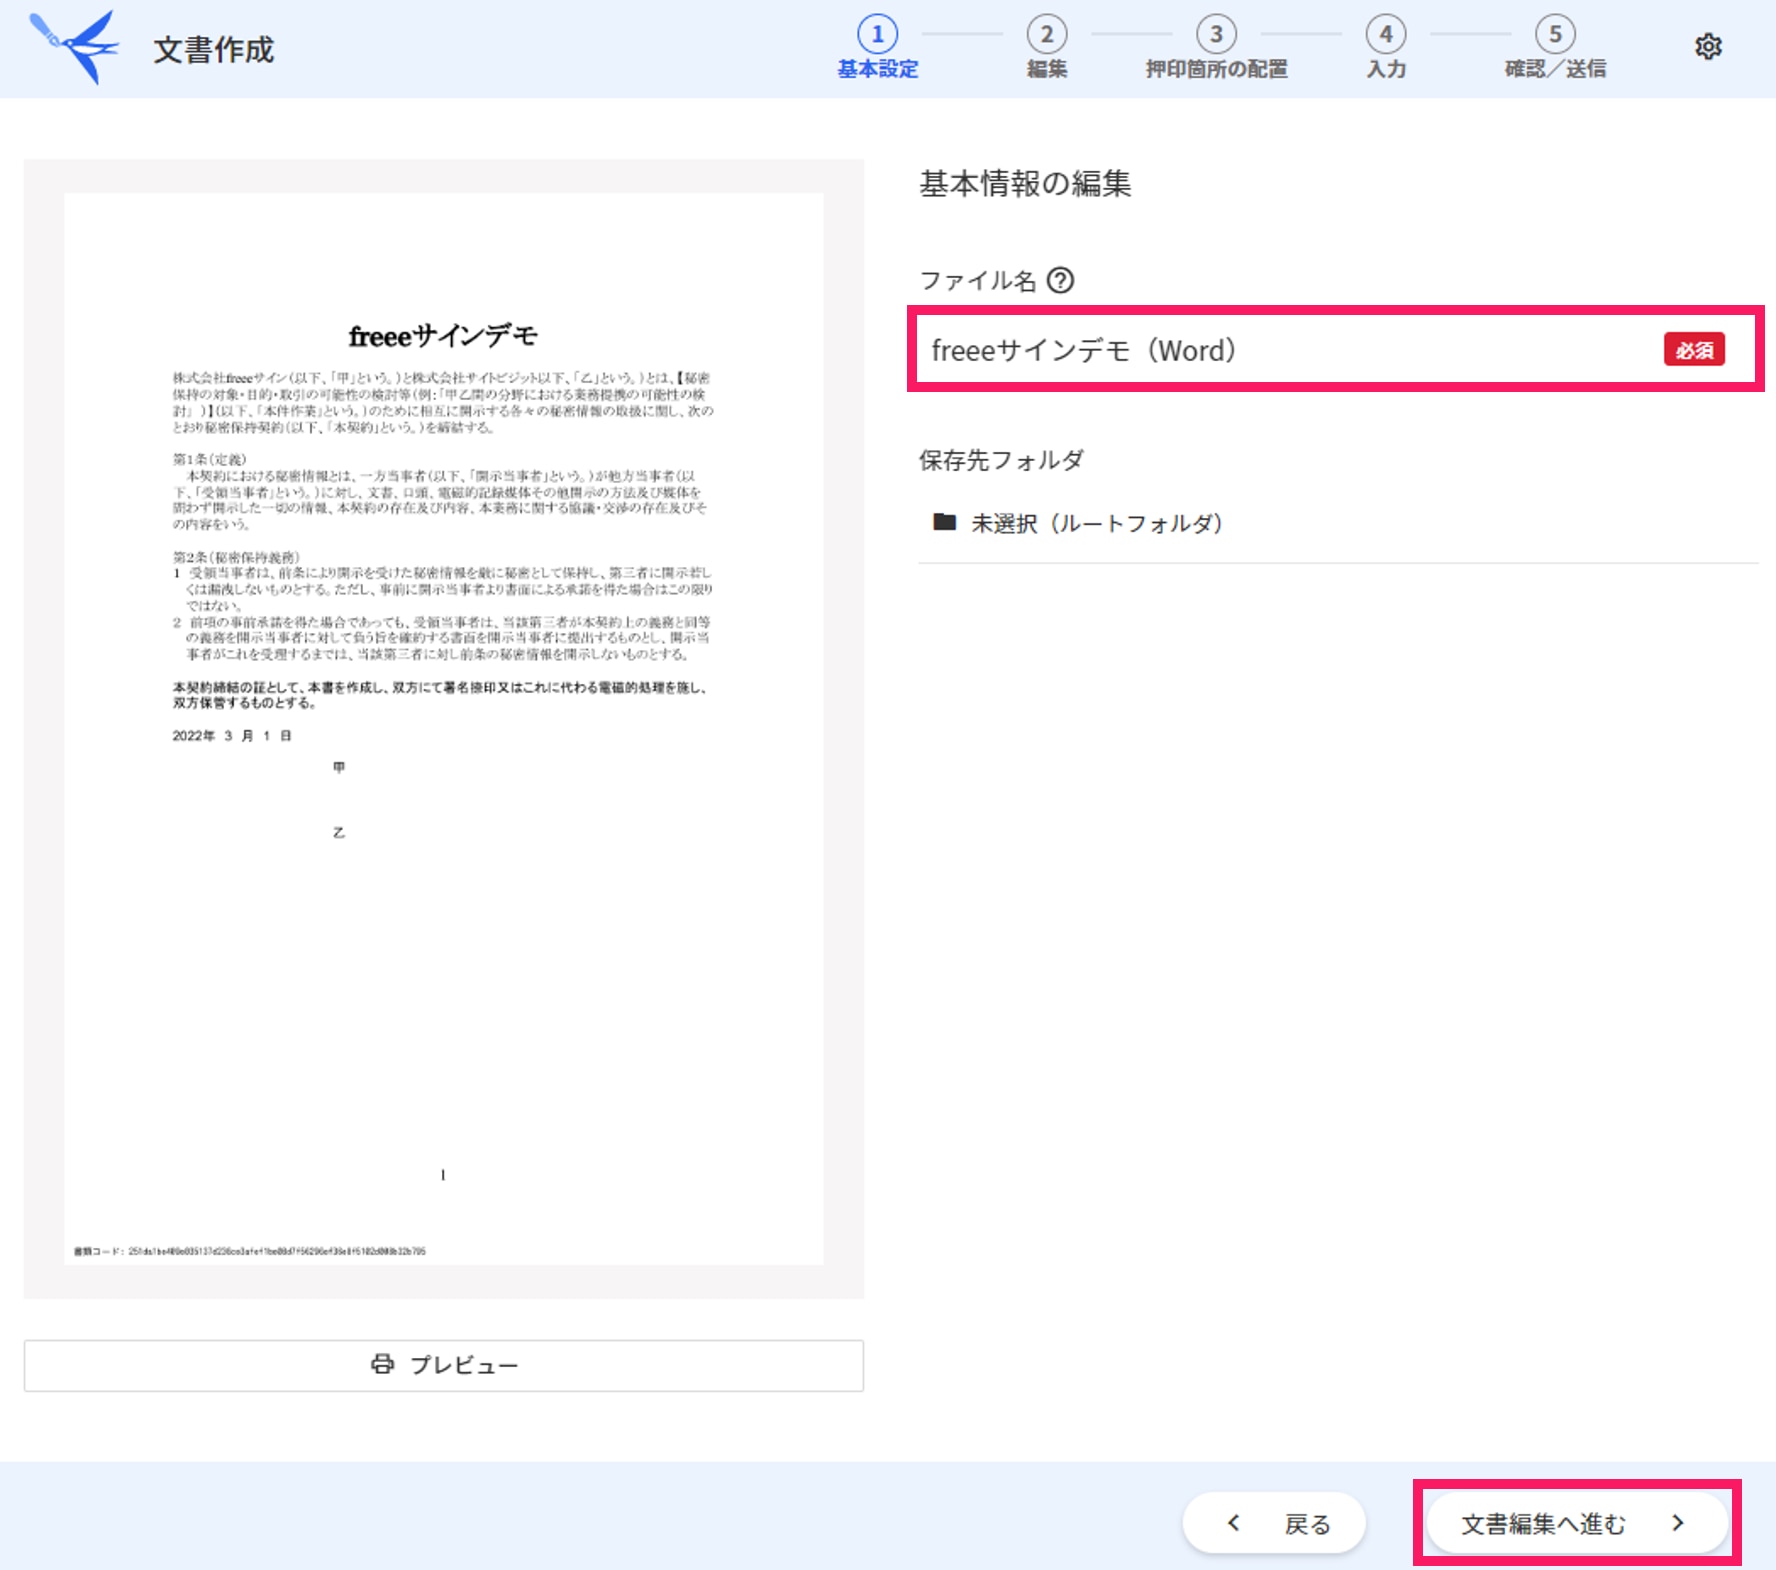
Task: Go to step 1 基本設定
Action: click(877, 47)
